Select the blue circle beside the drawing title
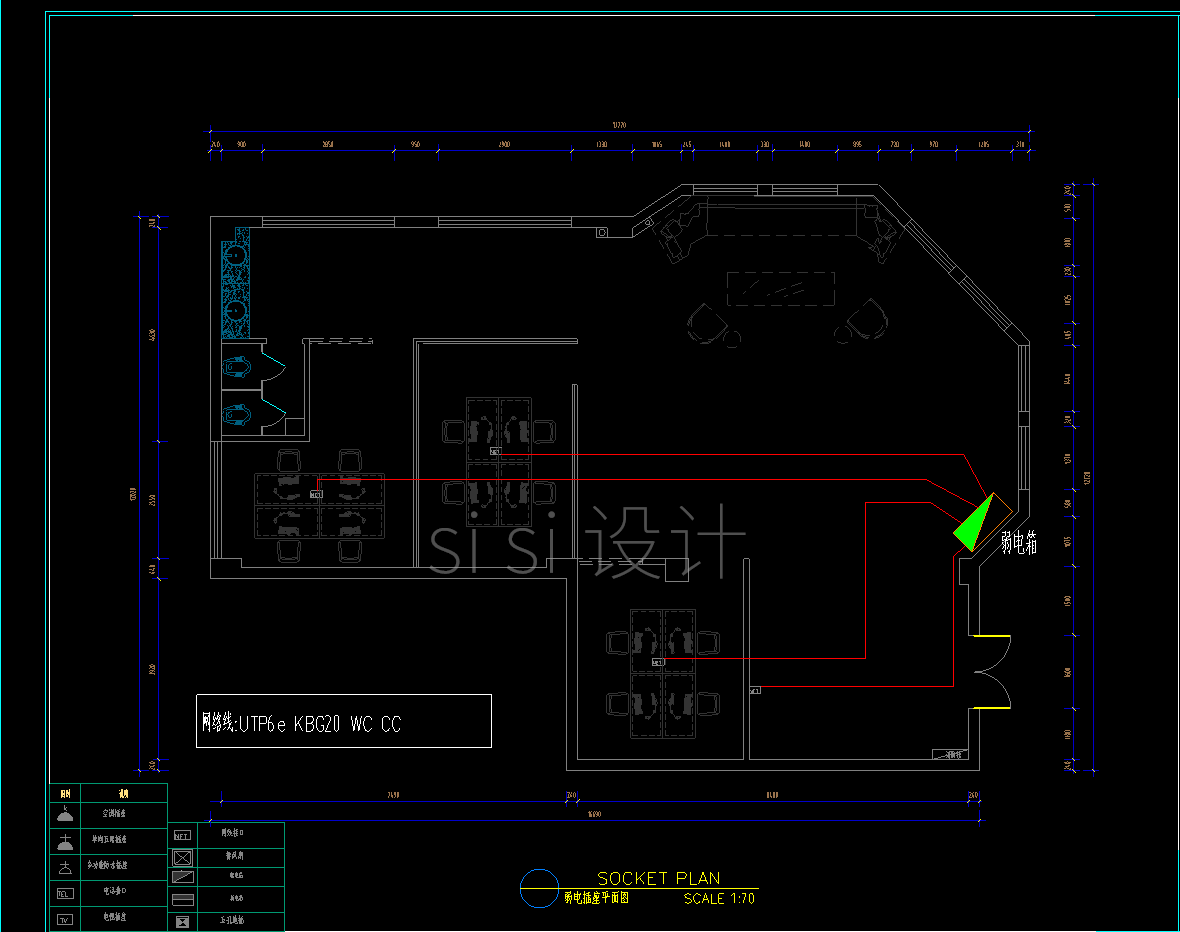Viewport: 1180px width, 932px height. [539, 886]
